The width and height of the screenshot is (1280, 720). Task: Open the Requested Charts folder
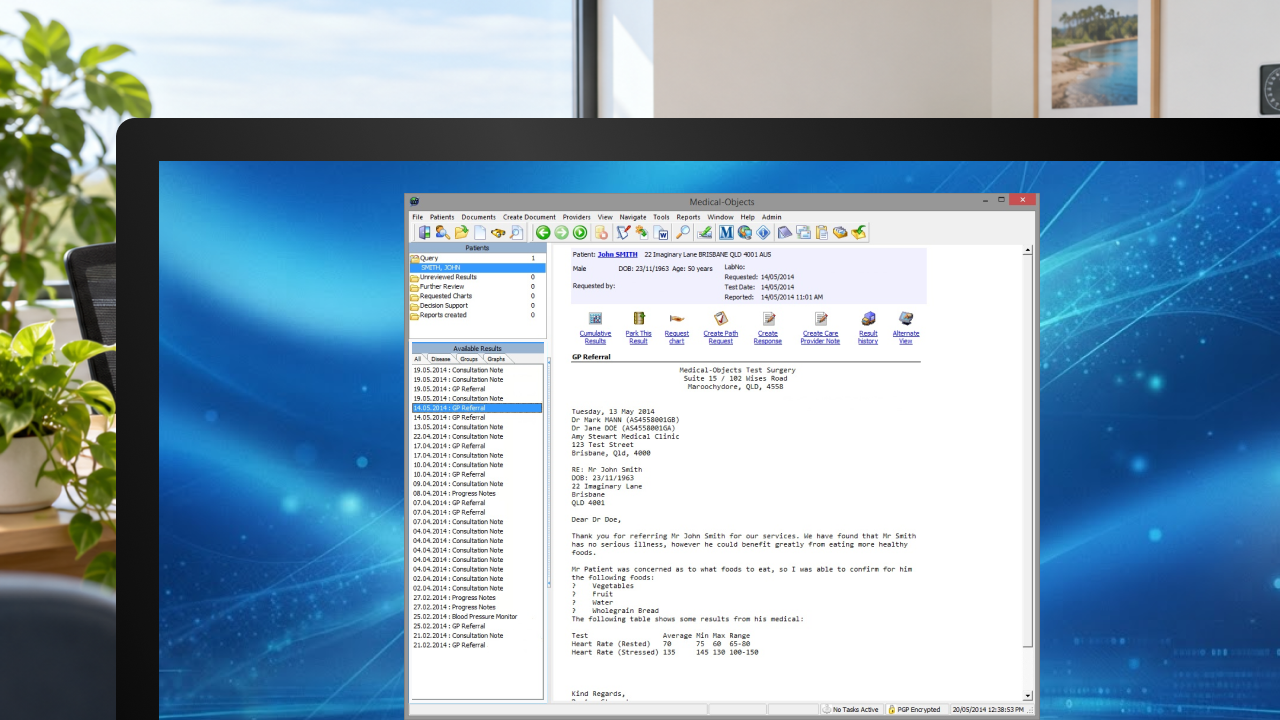point(478,296)
